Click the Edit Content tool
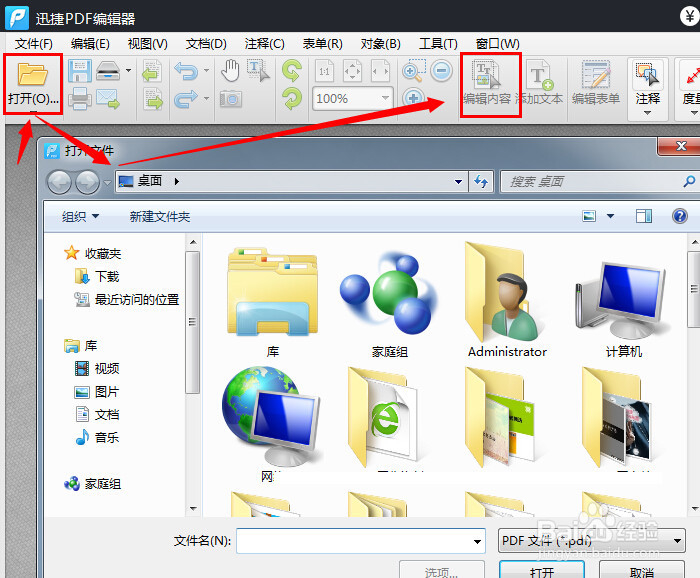This screenshot has width=700, height=578. 488,84
